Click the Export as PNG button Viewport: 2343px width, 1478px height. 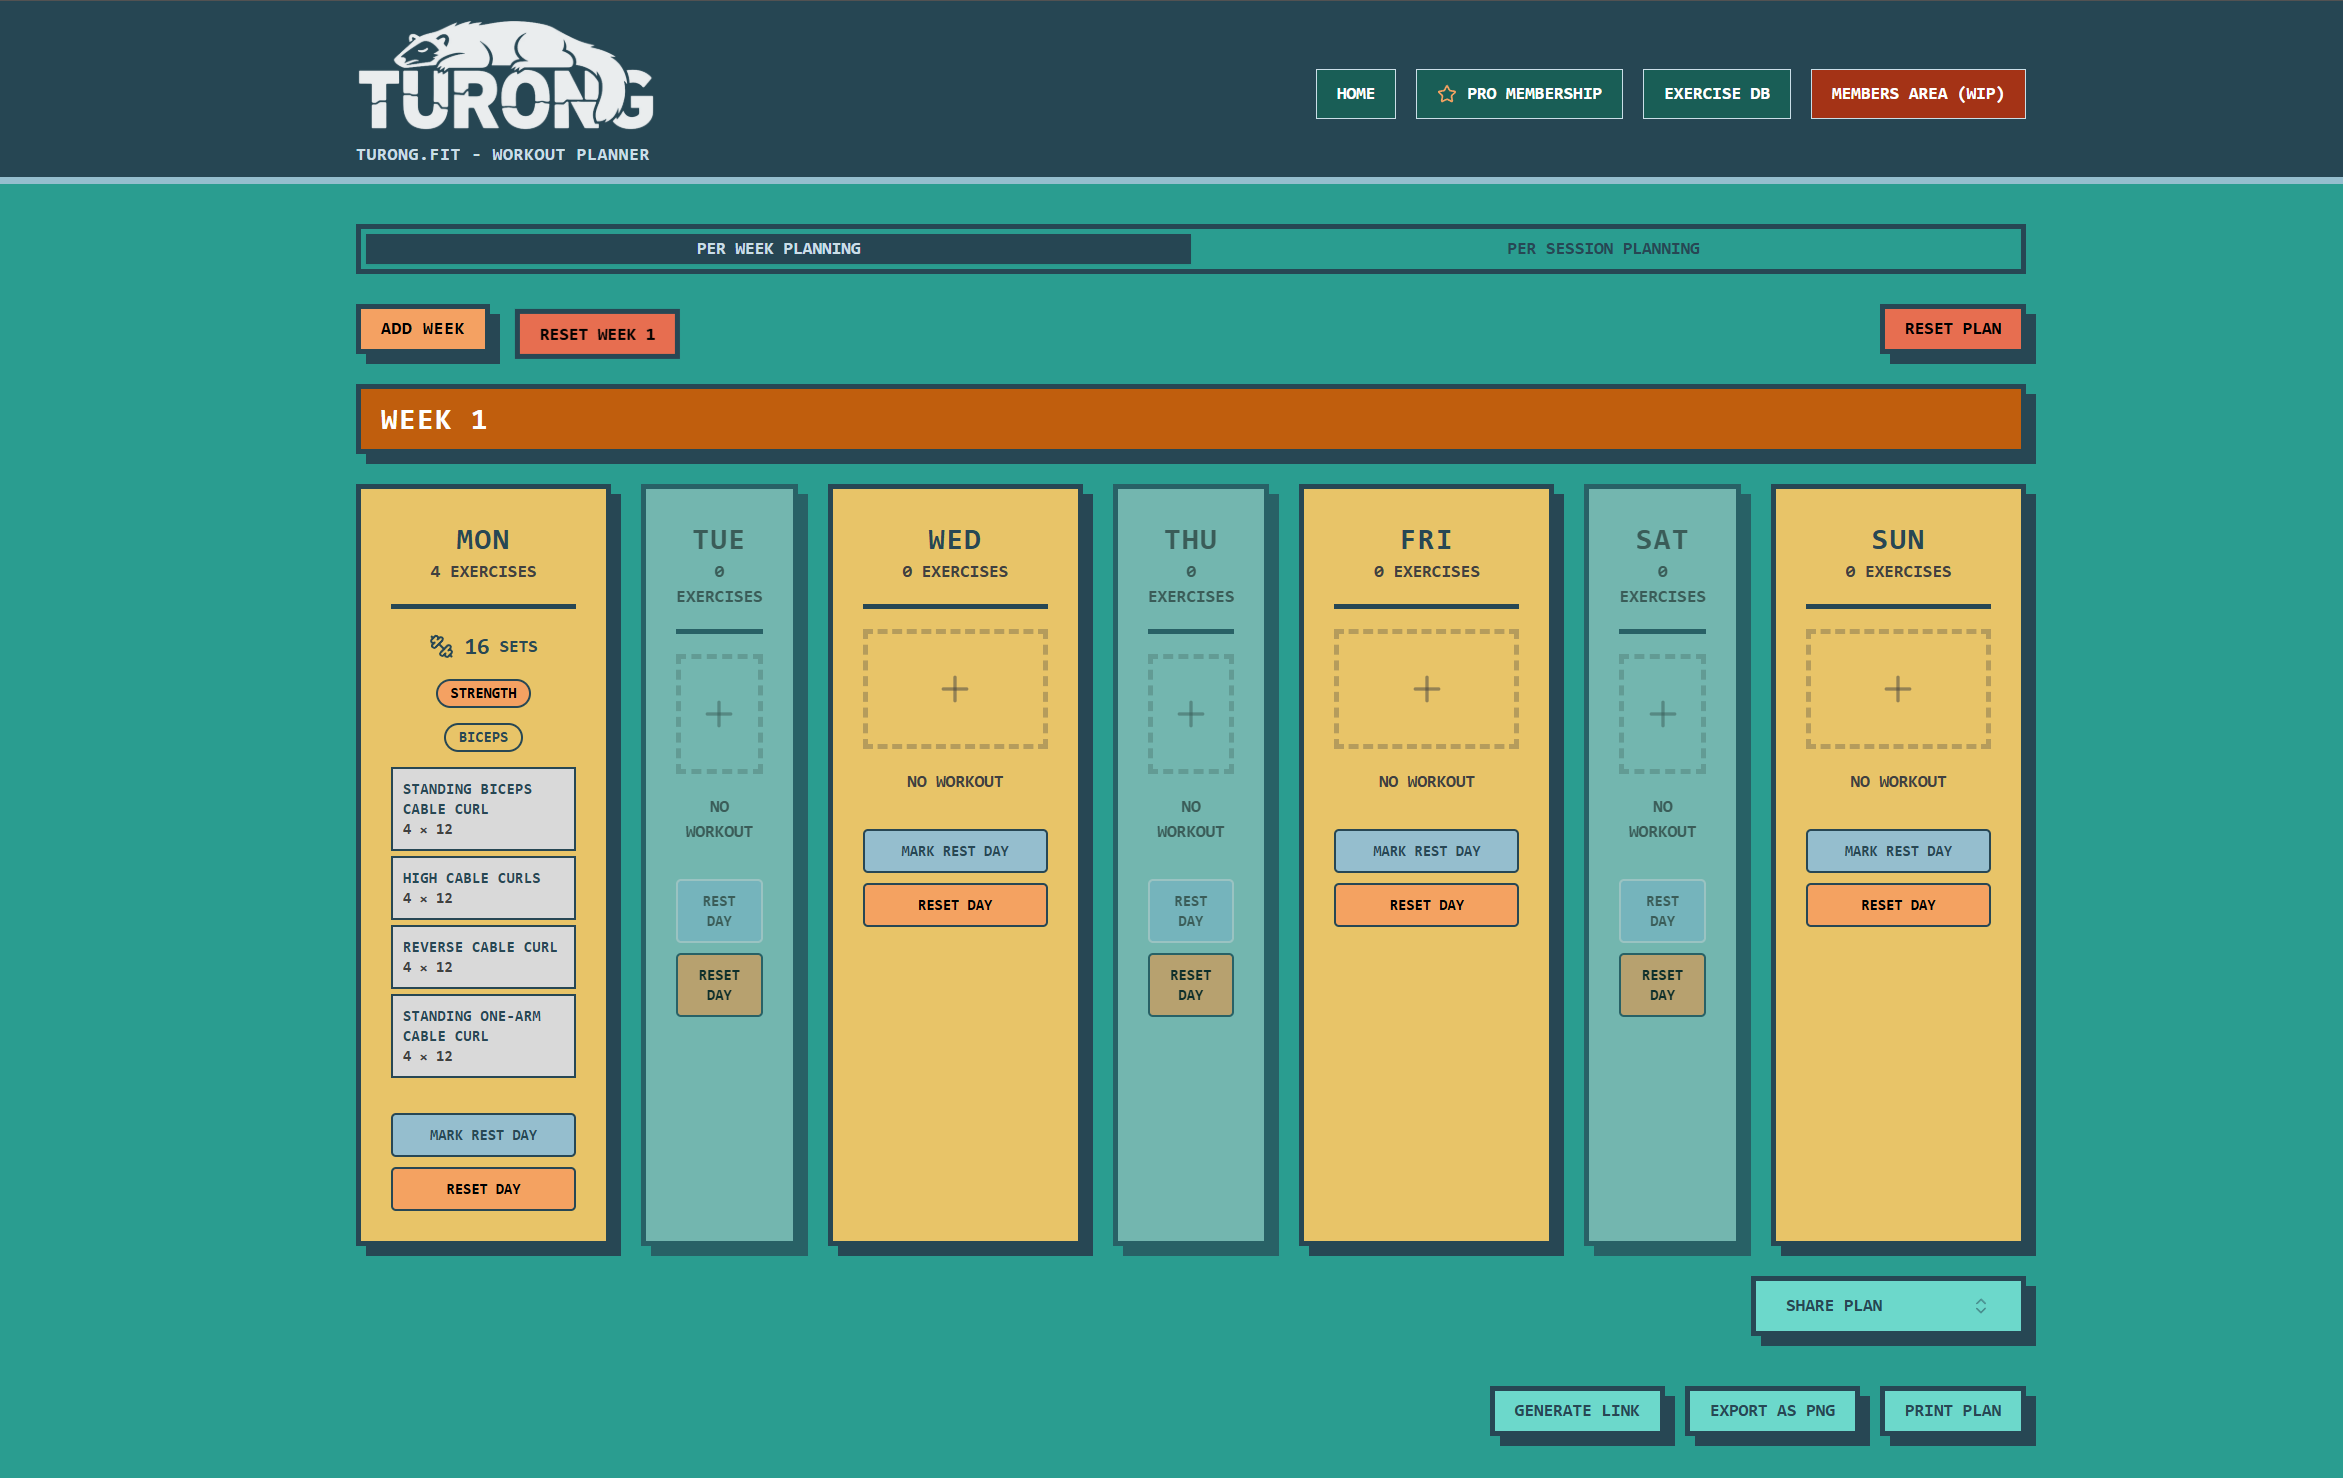click(x=1771, y=1411)
